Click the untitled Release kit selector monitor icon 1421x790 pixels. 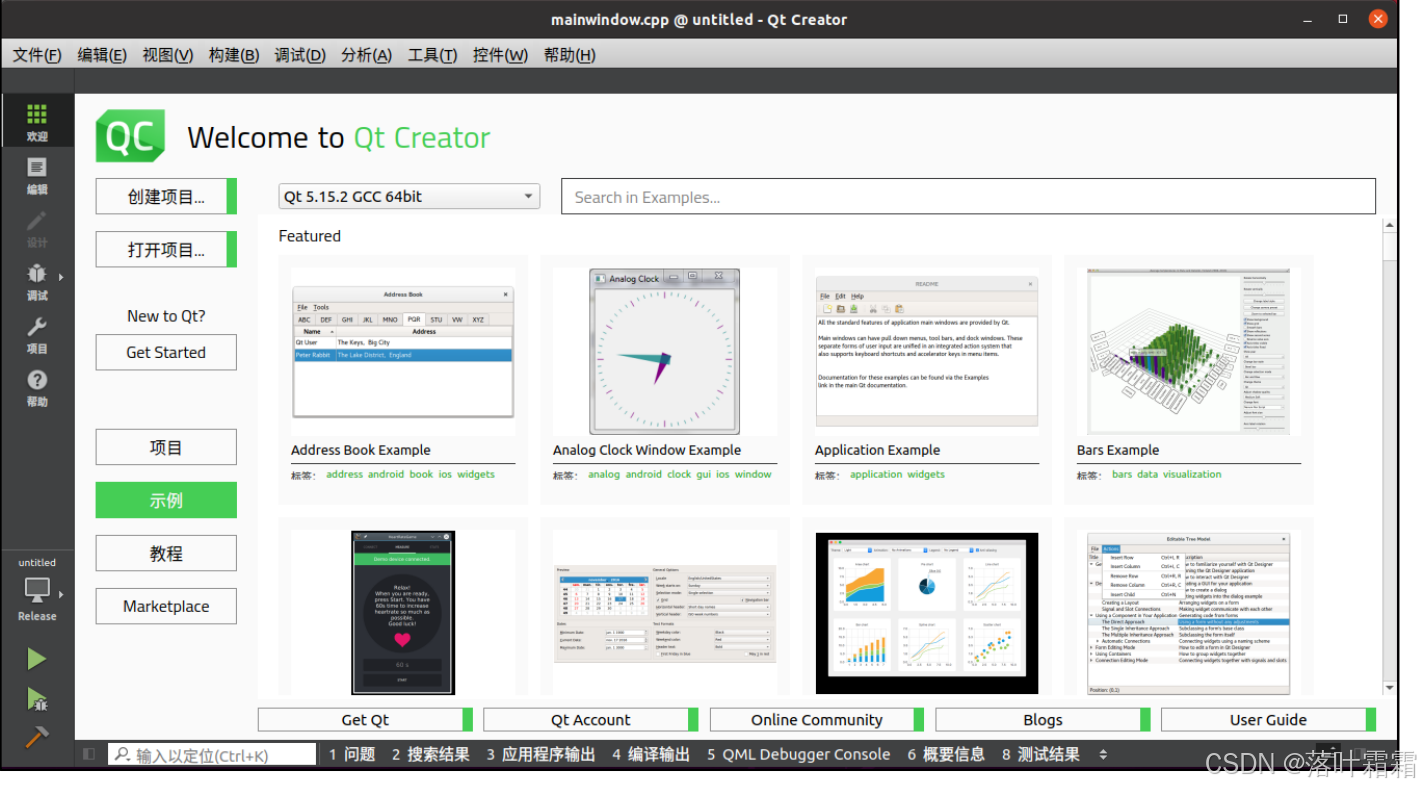(x=37, y=590)
